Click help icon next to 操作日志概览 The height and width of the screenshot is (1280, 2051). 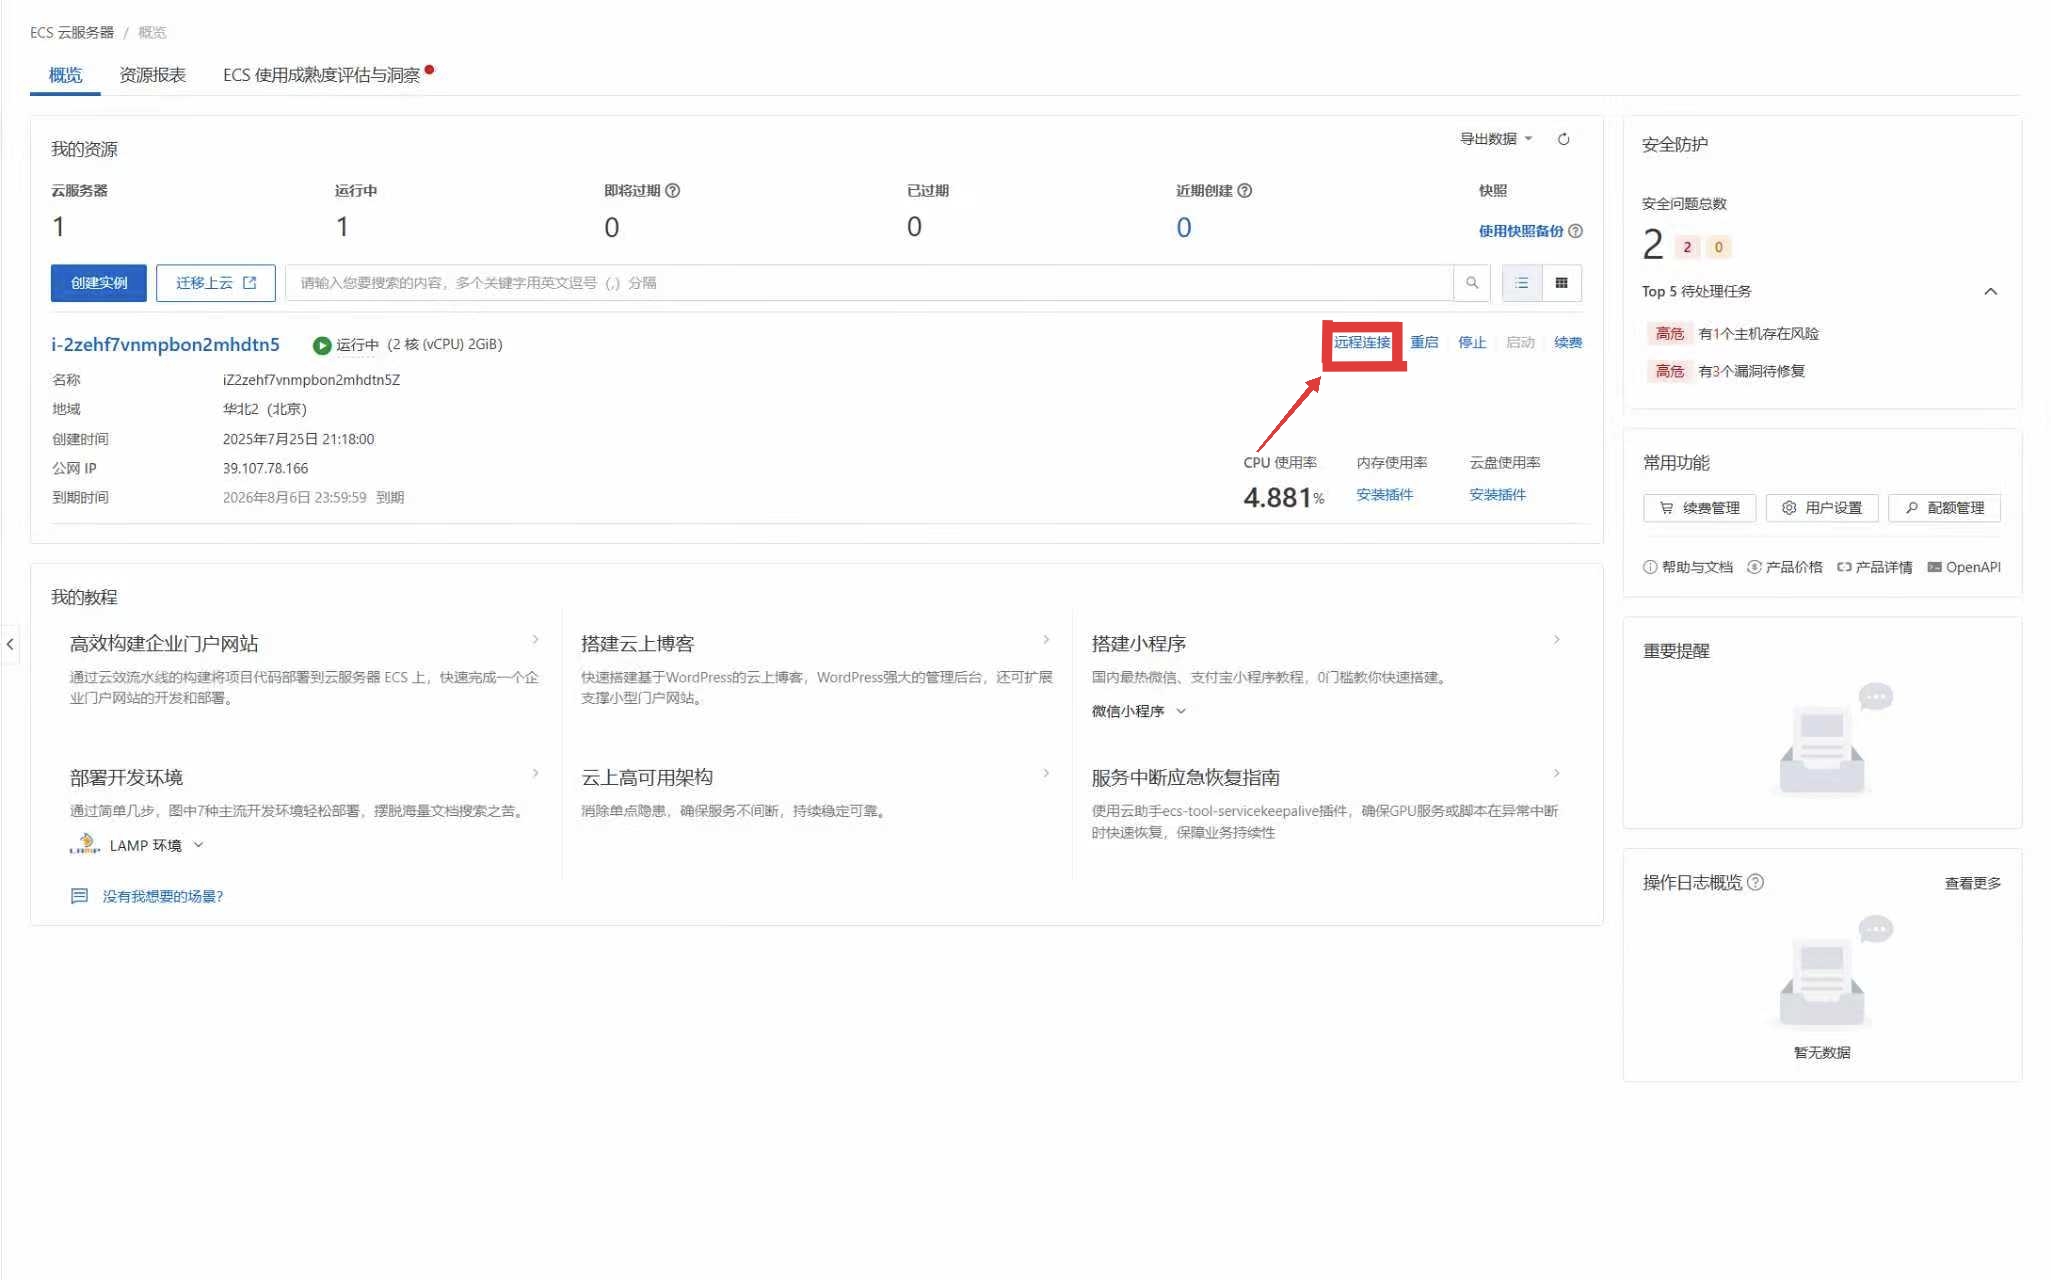pos(1756,882)
